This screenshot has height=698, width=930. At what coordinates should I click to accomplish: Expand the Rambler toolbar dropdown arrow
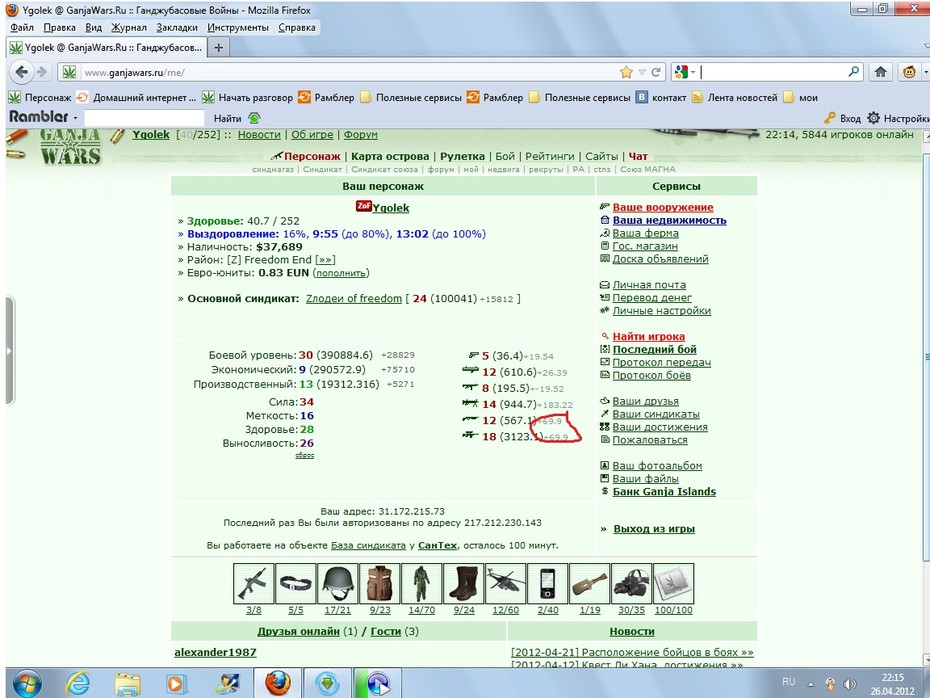pos(75,118)
